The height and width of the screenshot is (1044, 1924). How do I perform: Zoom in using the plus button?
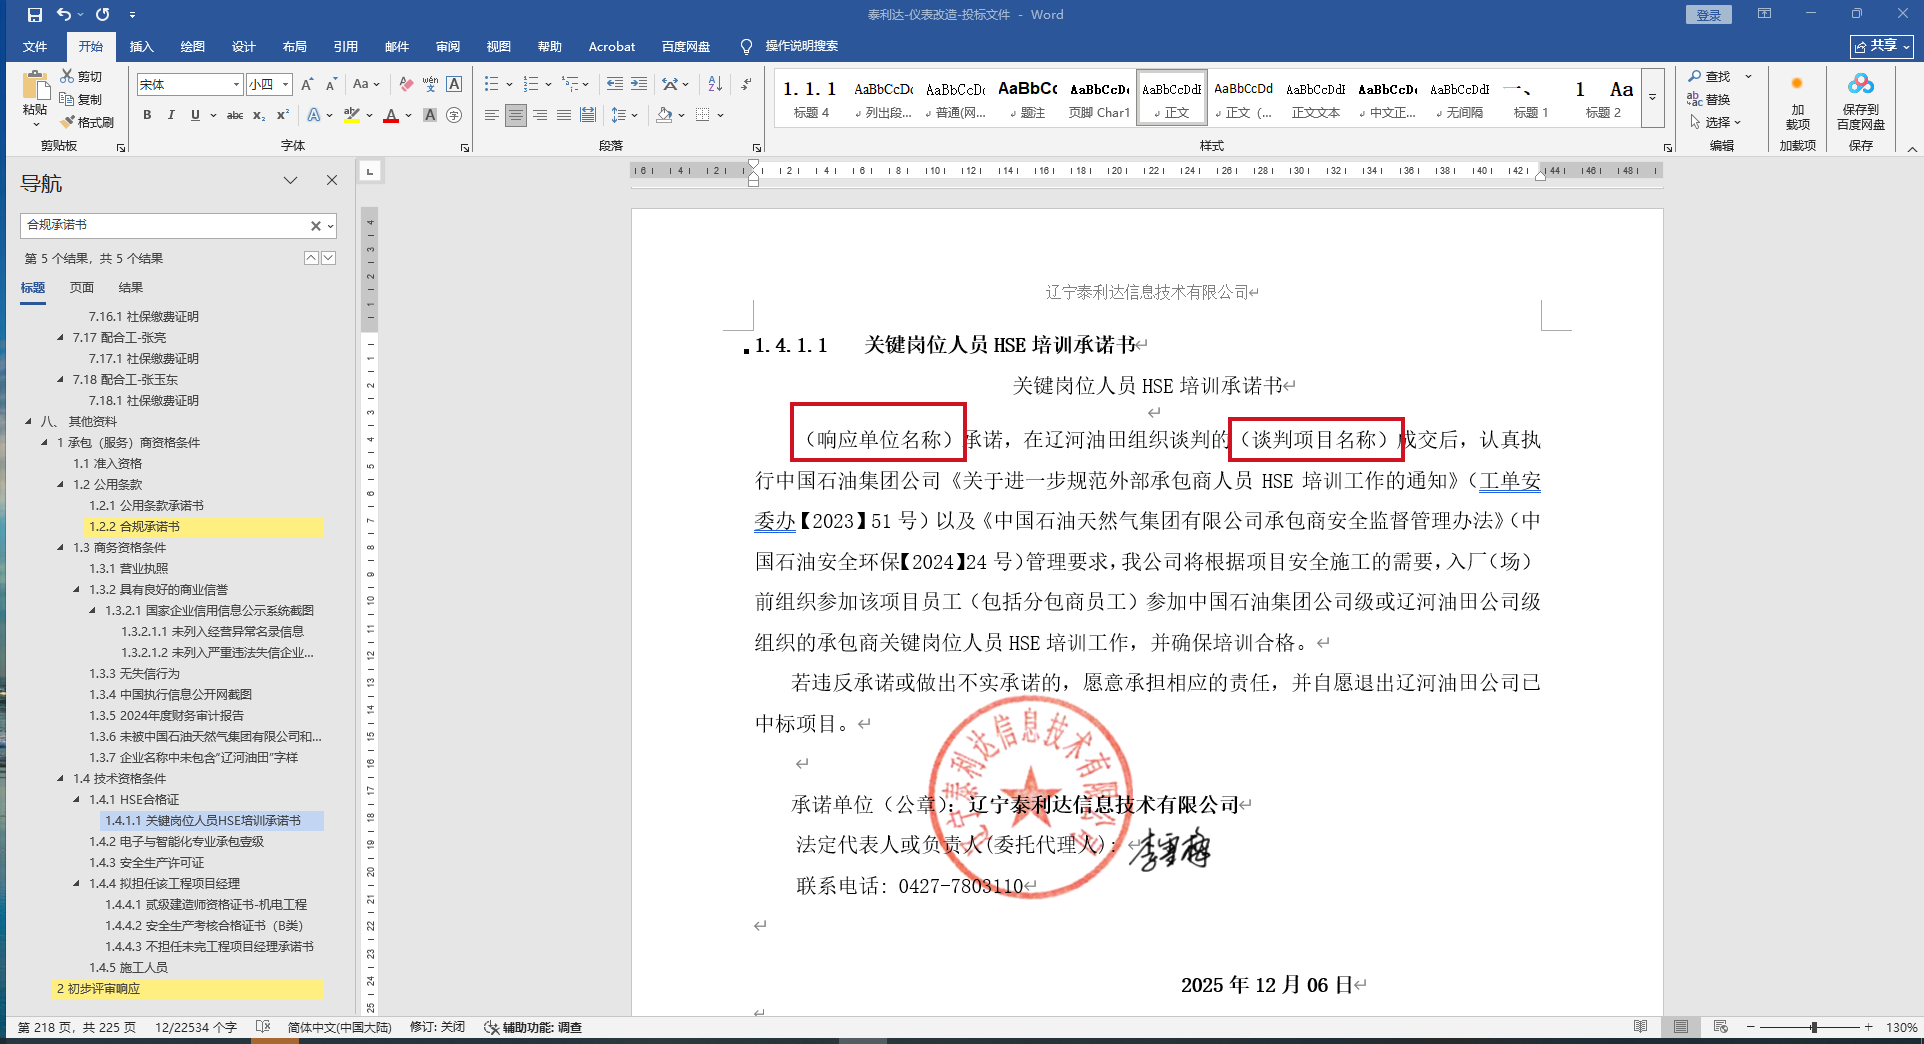[x=1868, y=1027]
